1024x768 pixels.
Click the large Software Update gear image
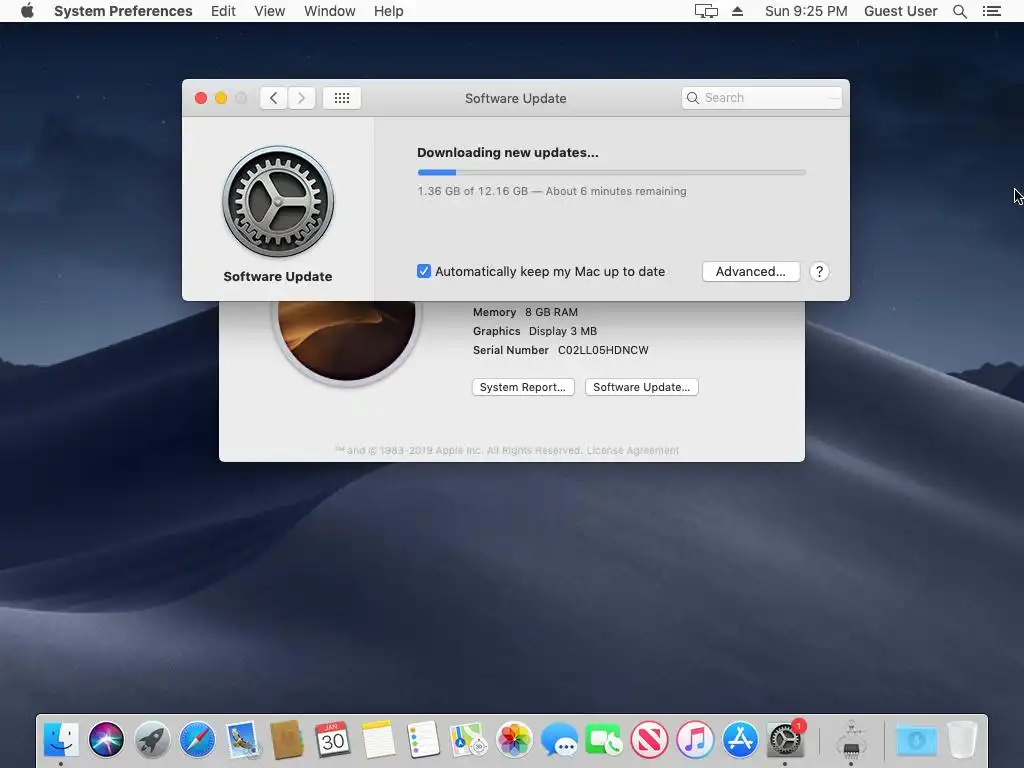278,202
